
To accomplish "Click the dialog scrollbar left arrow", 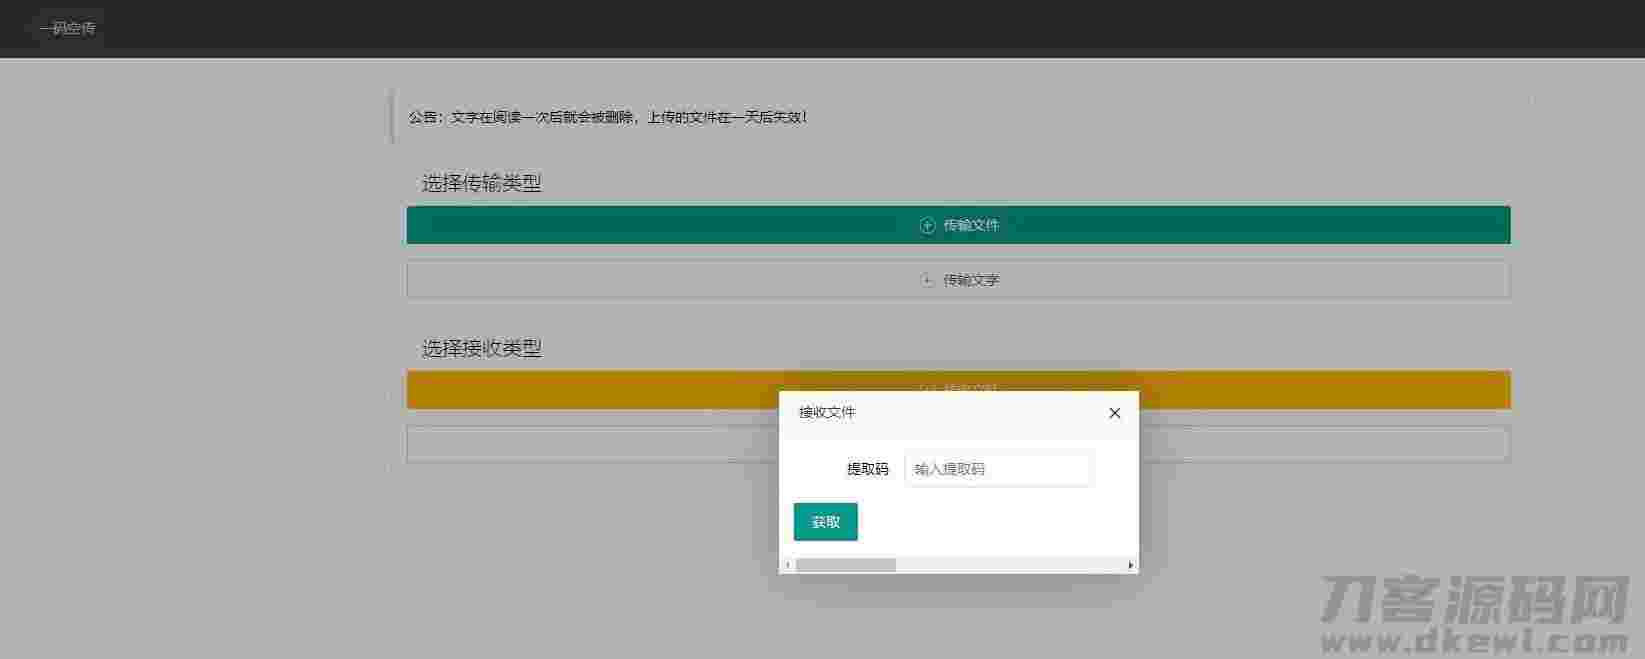I will pos(788,565).
